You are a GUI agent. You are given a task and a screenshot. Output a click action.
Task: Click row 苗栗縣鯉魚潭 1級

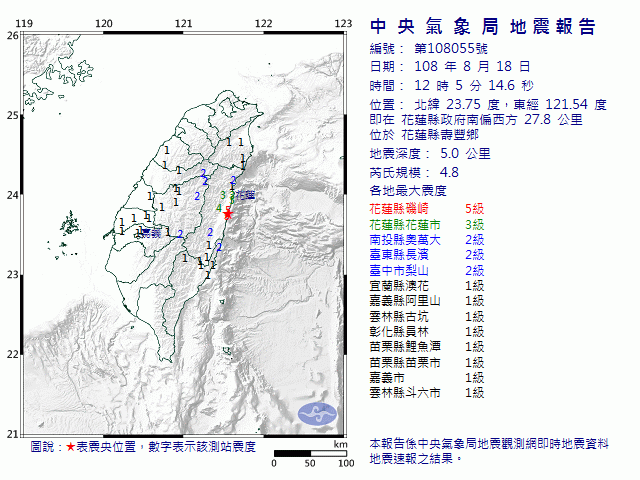click(427, 347)
